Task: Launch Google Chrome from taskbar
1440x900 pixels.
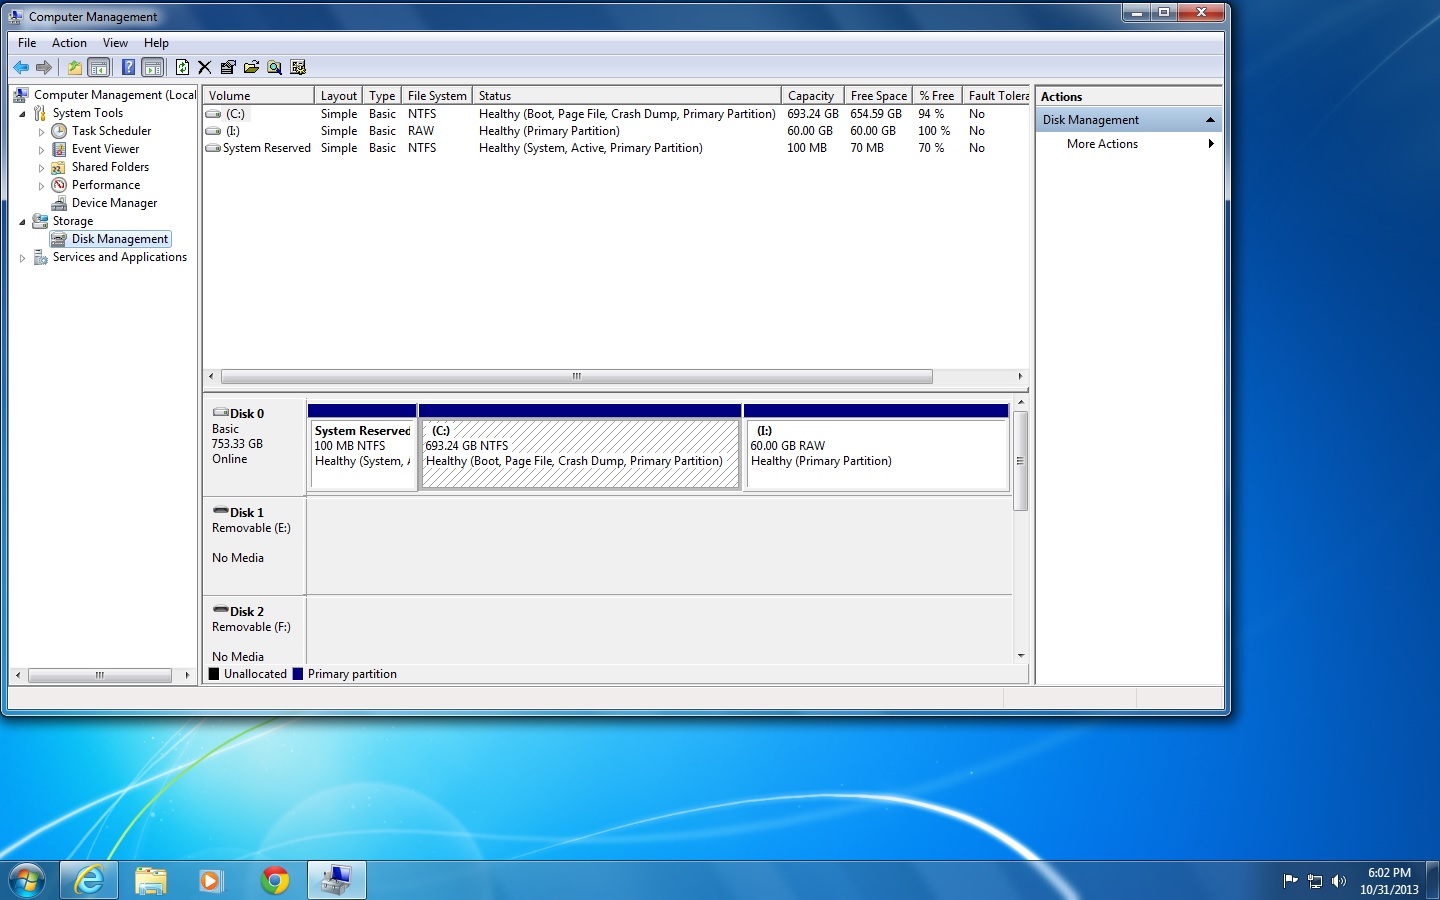Action: [x=275, y=880]
